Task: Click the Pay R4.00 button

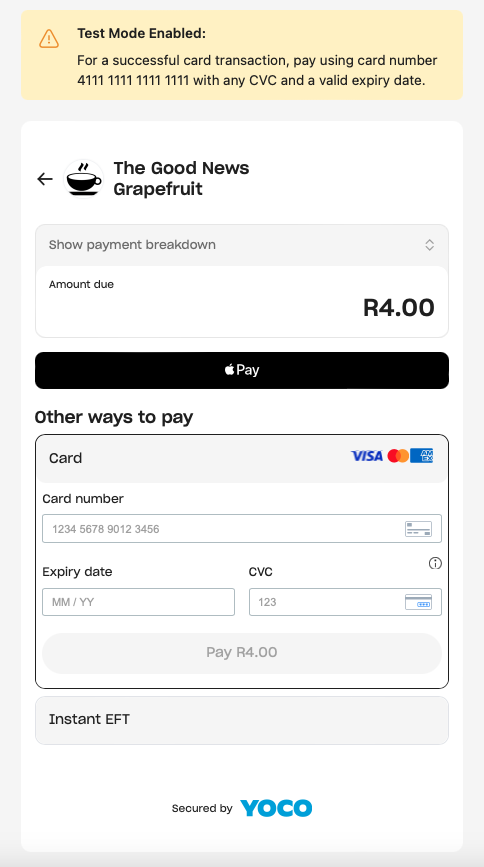Action: point(242,652)
